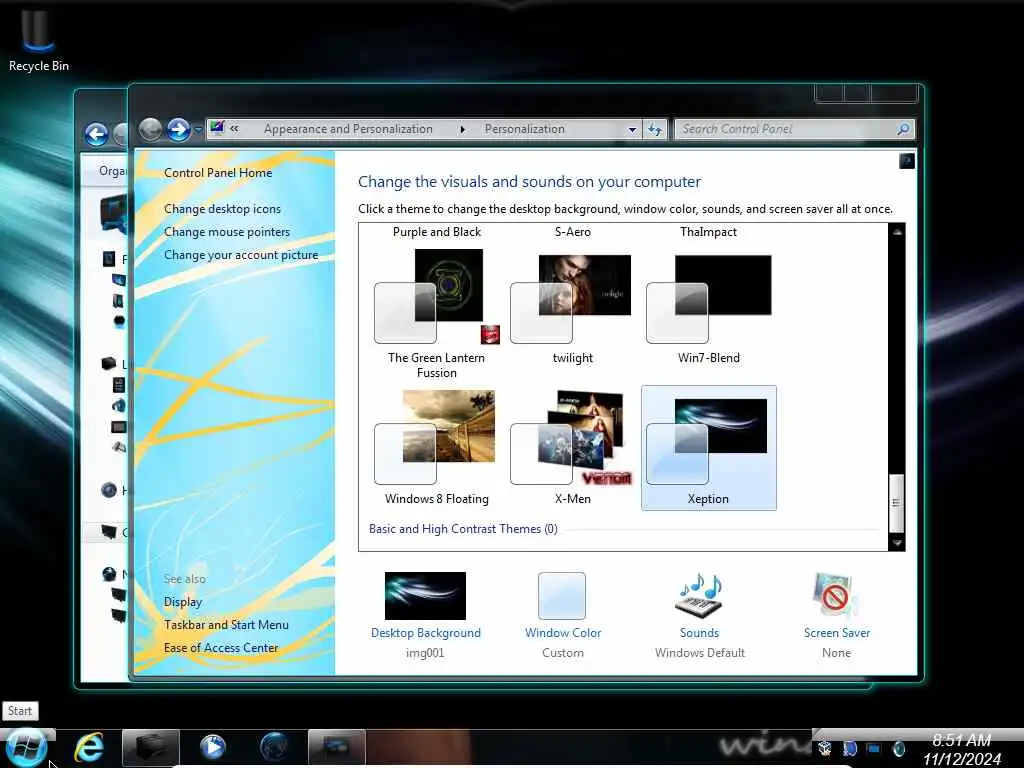This screenshot has width=1024, height=768.
Task: Click the theme list scrollbar thumb
Action: [x=897, y=502]
